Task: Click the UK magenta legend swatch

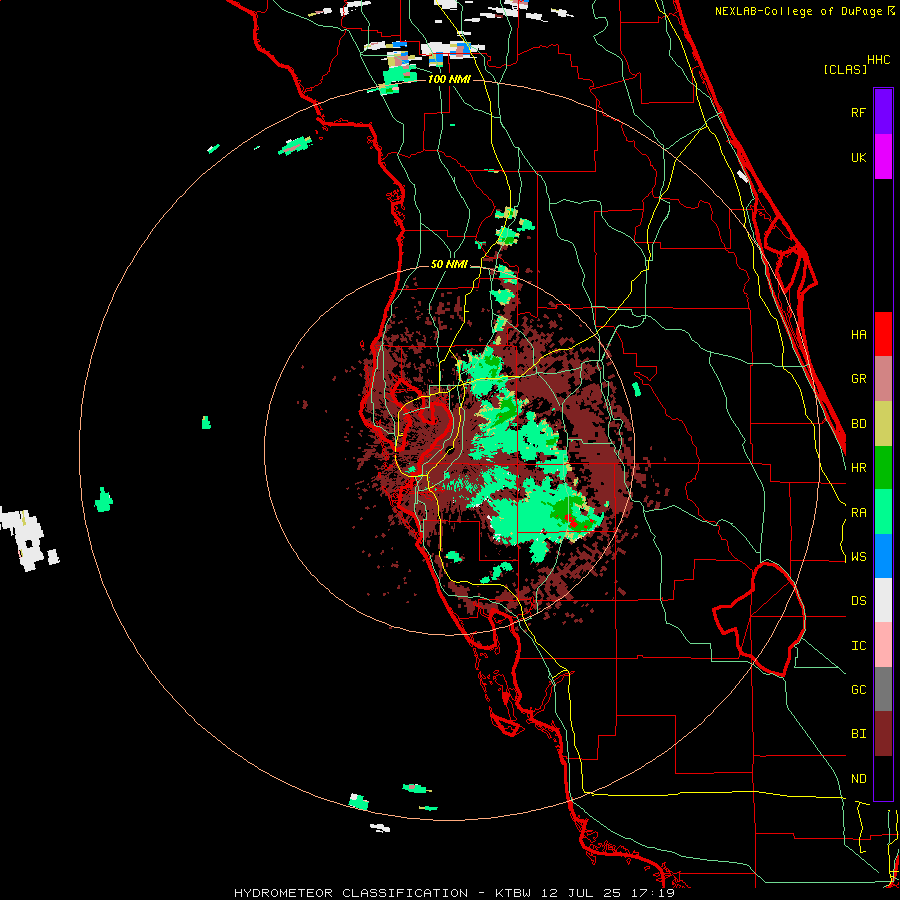Action: tap(883, 157)
